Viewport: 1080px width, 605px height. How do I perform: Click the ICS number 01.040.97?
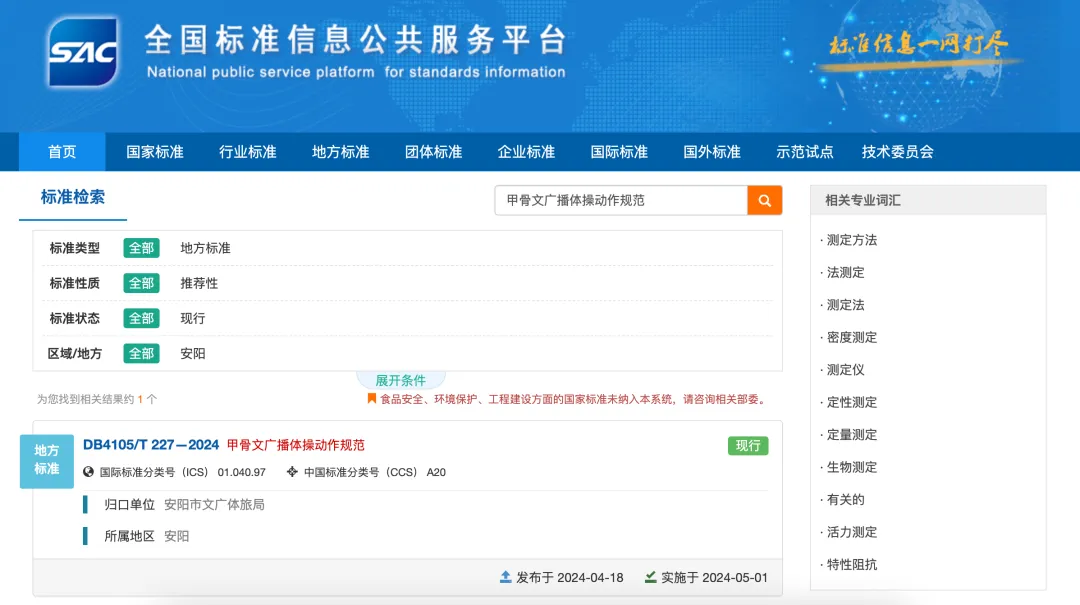click(242, 472)
